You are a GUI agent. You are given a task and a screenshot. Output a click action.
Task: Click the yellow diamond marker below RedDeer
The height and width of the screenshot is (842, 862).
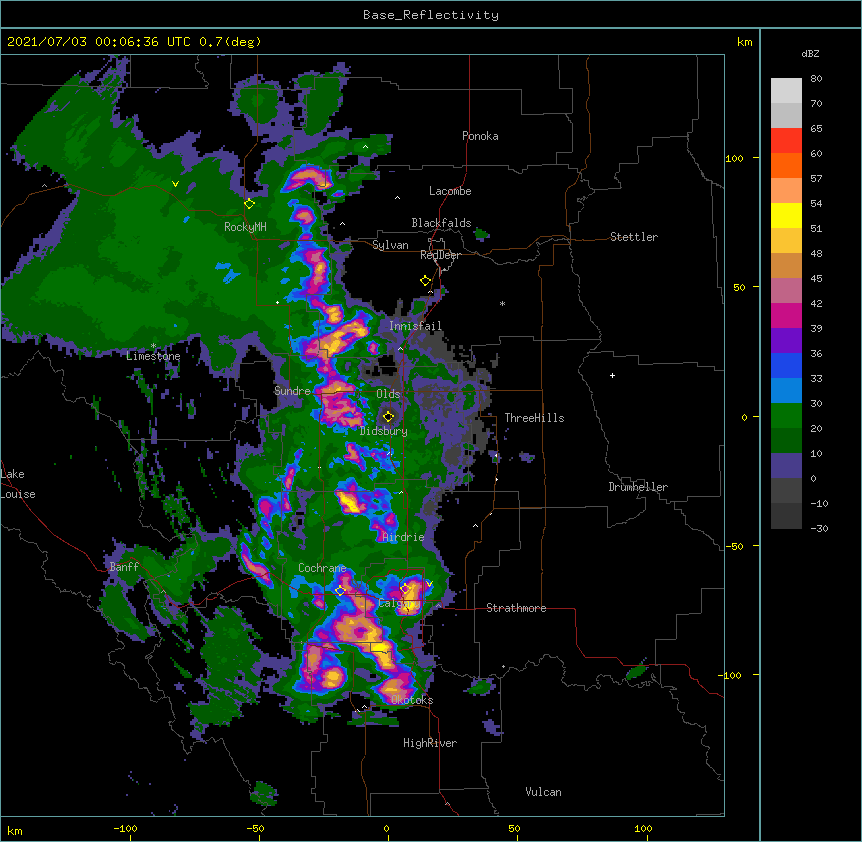(x=425, y=281)
